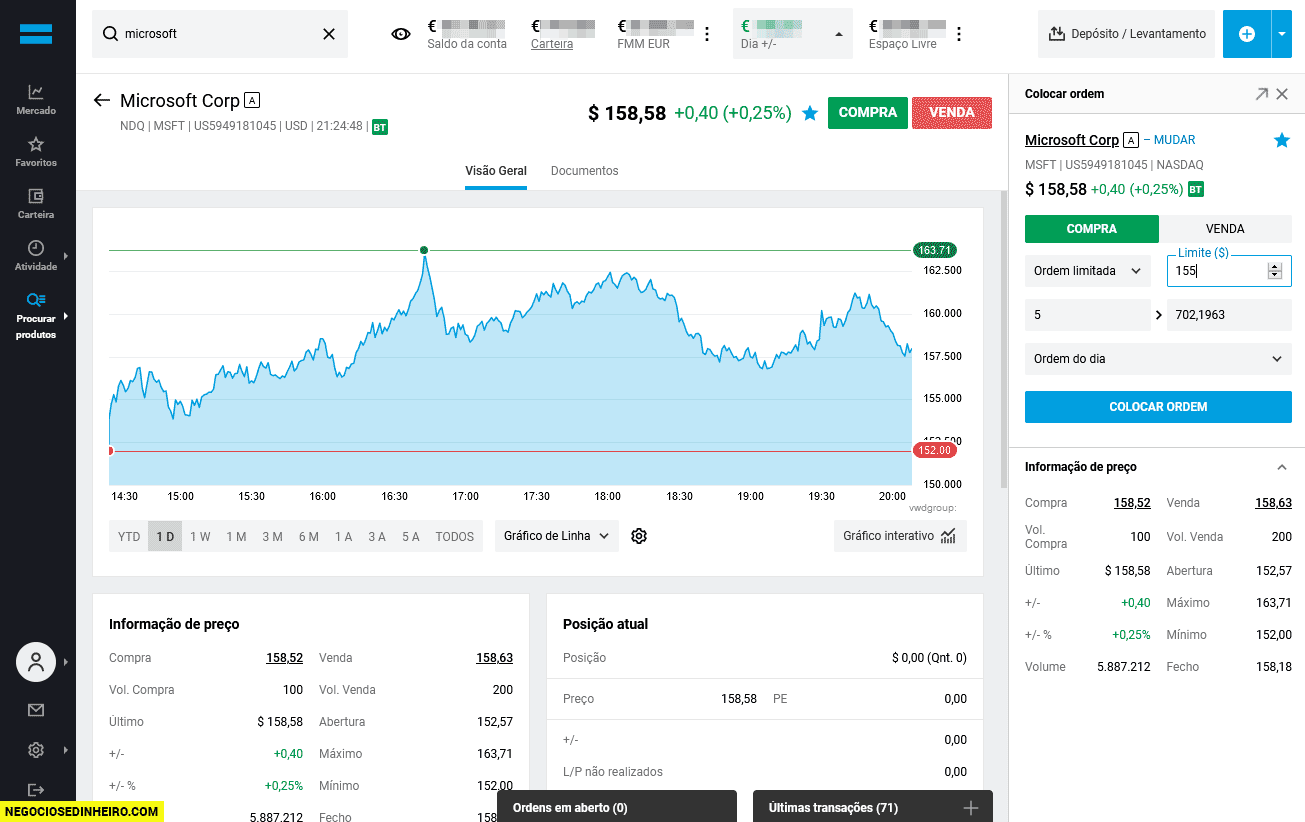The height and width of the screenshot is (822, 1305).
Task: Select COMPRA side in order form
Action: point(1092,229)
